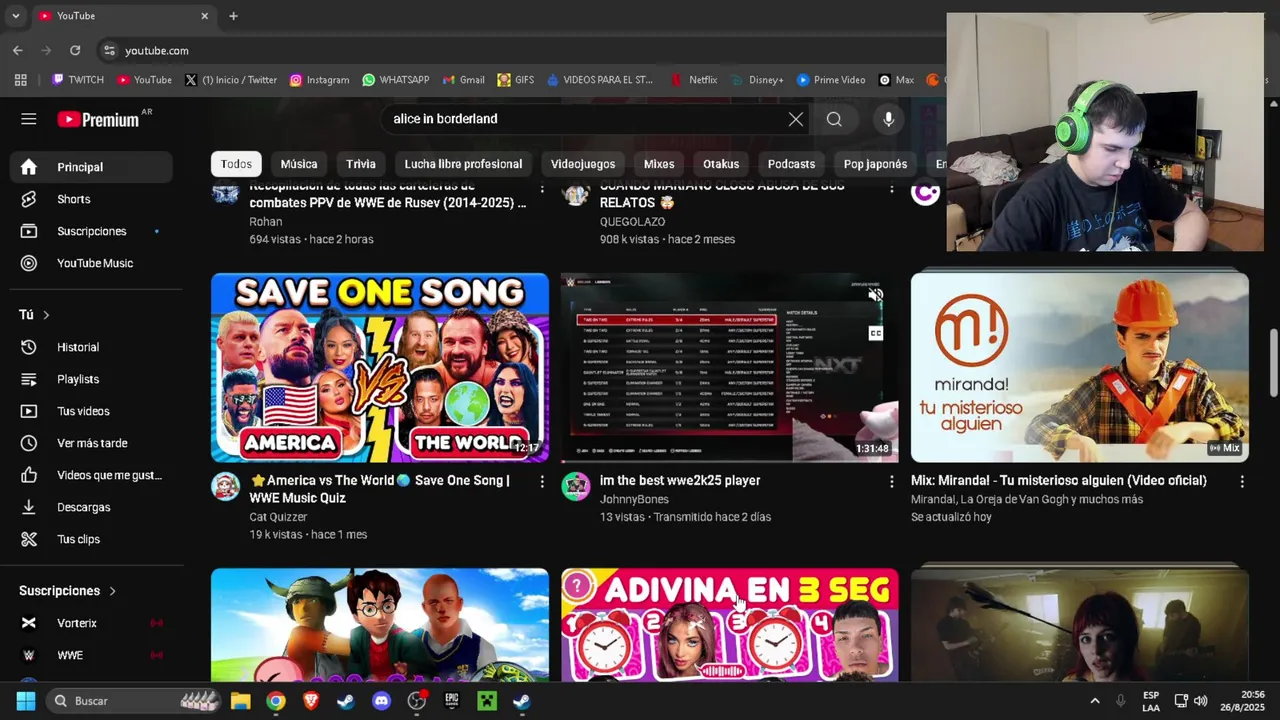This screenshot has height=720, width=1280.
Task: Expand the Suscripciones section chevron
Action: point(112,591)
